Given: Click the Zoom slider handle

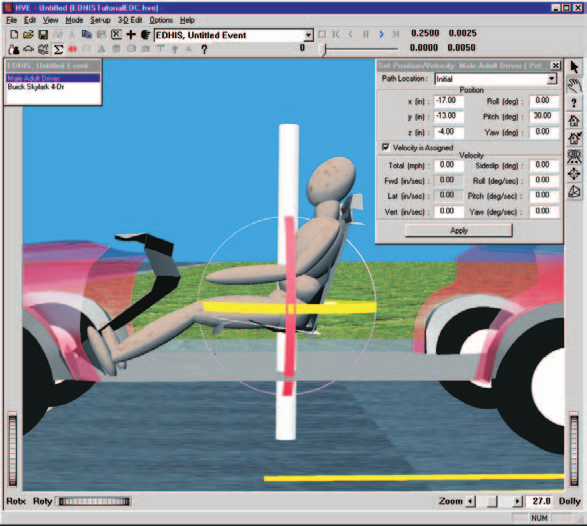Looking at the screenshot, I should (492, 501).
